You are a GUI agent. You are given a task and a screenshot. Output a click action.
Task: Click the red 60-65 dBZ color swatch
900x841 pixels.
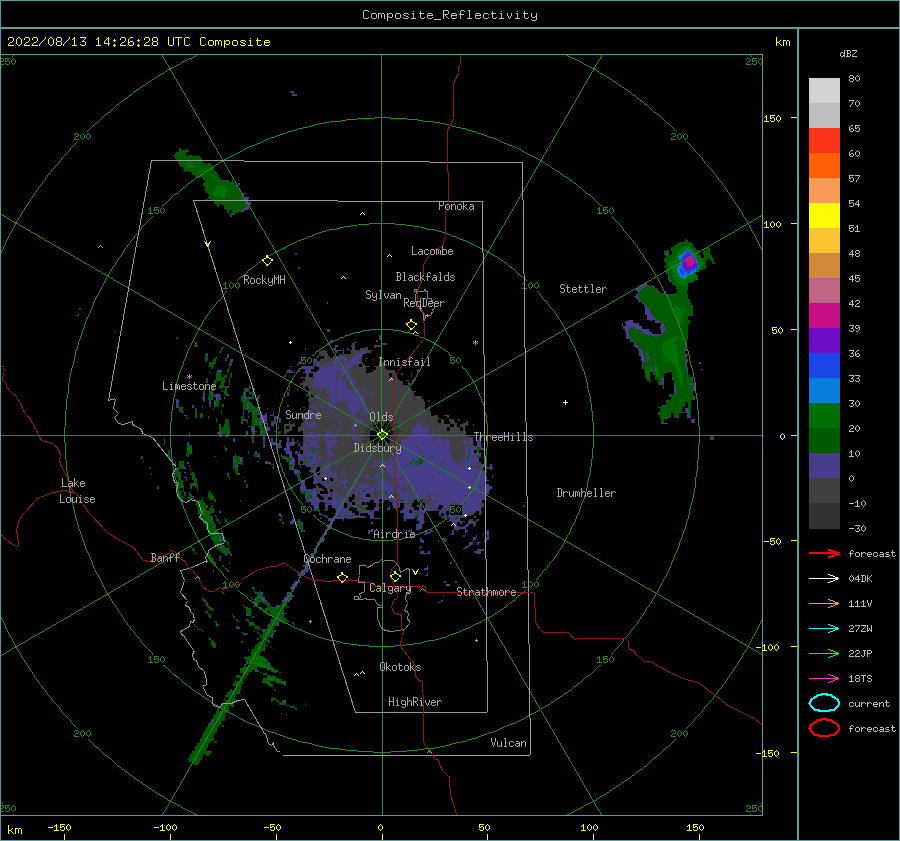click(824, 141)
